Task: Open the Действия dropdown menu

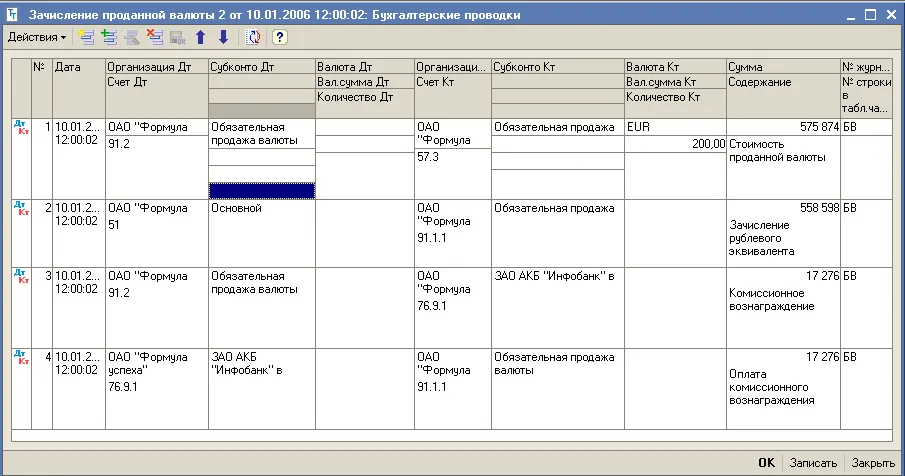Action: pyautogui.click(x=37, y=38)
